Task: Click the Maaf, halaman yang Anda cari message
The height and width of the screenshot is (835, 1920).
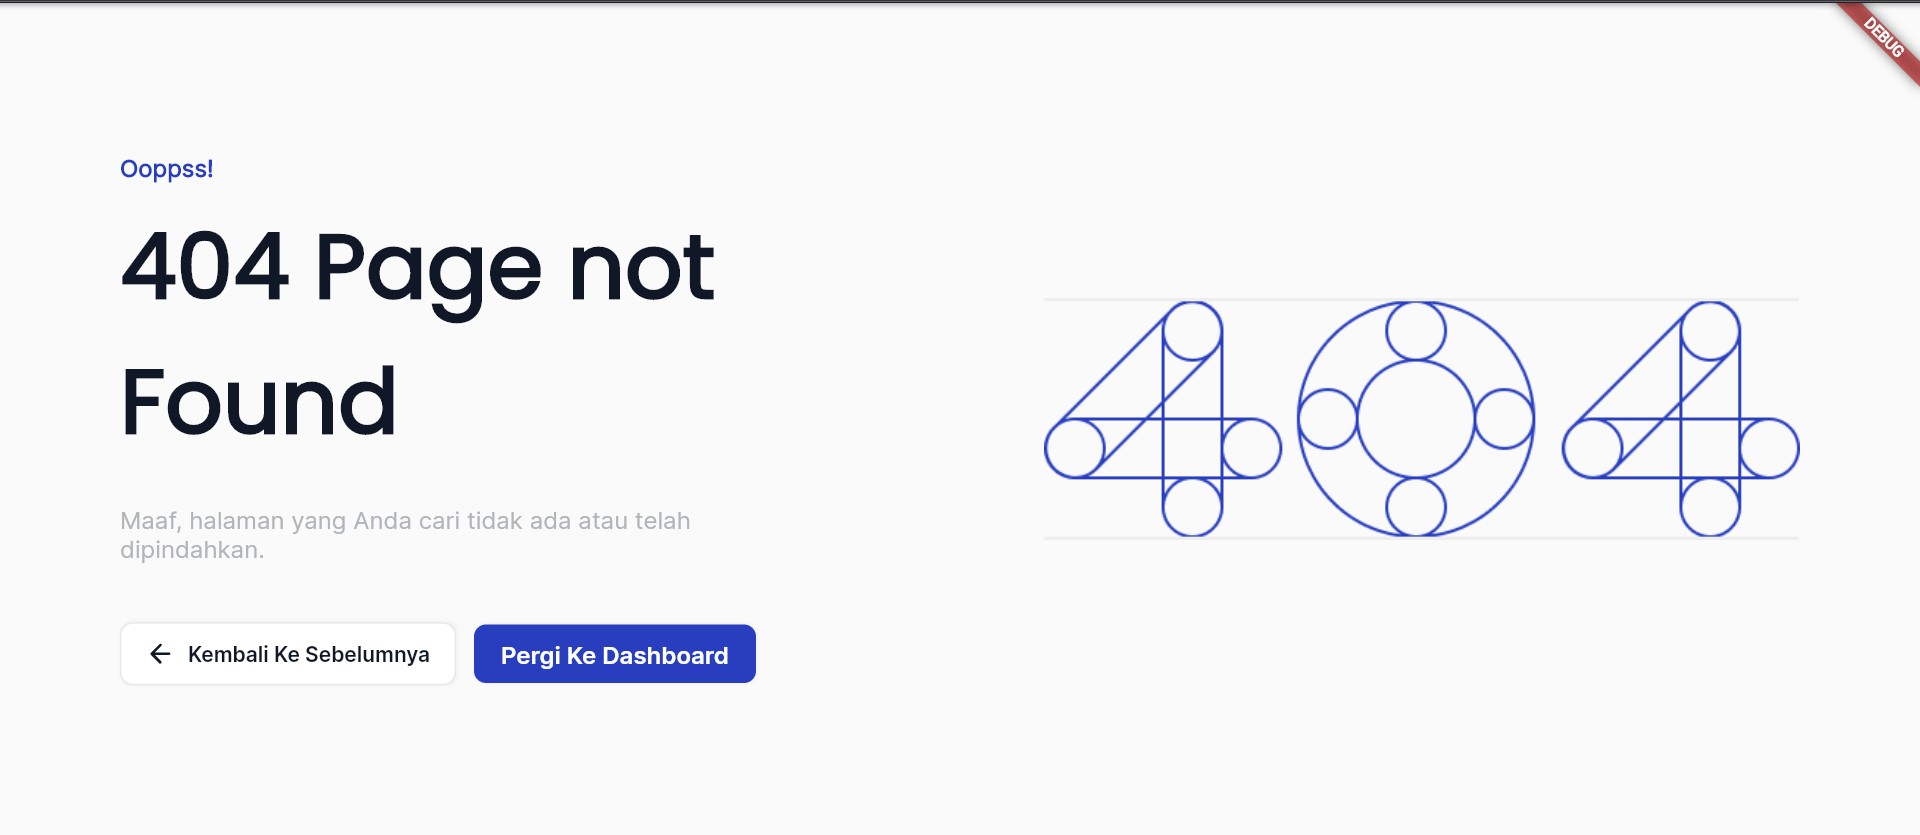Action: coord(405,535)
